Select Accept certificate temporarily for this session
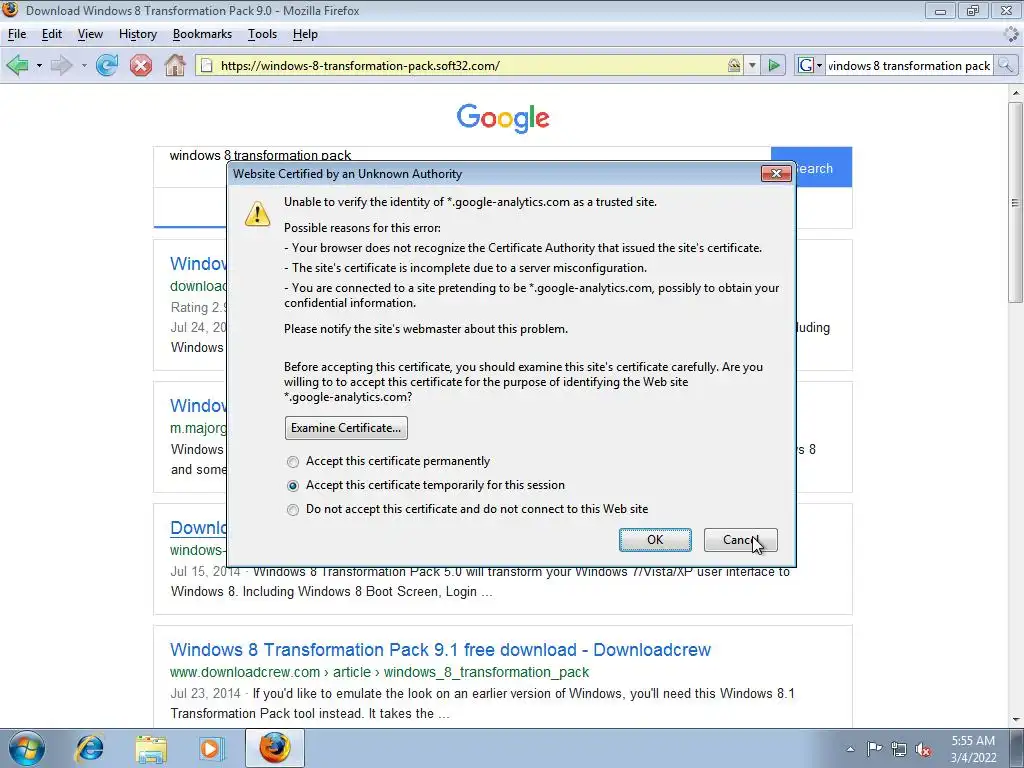The image size is (1024, 768). pos(293,486)
